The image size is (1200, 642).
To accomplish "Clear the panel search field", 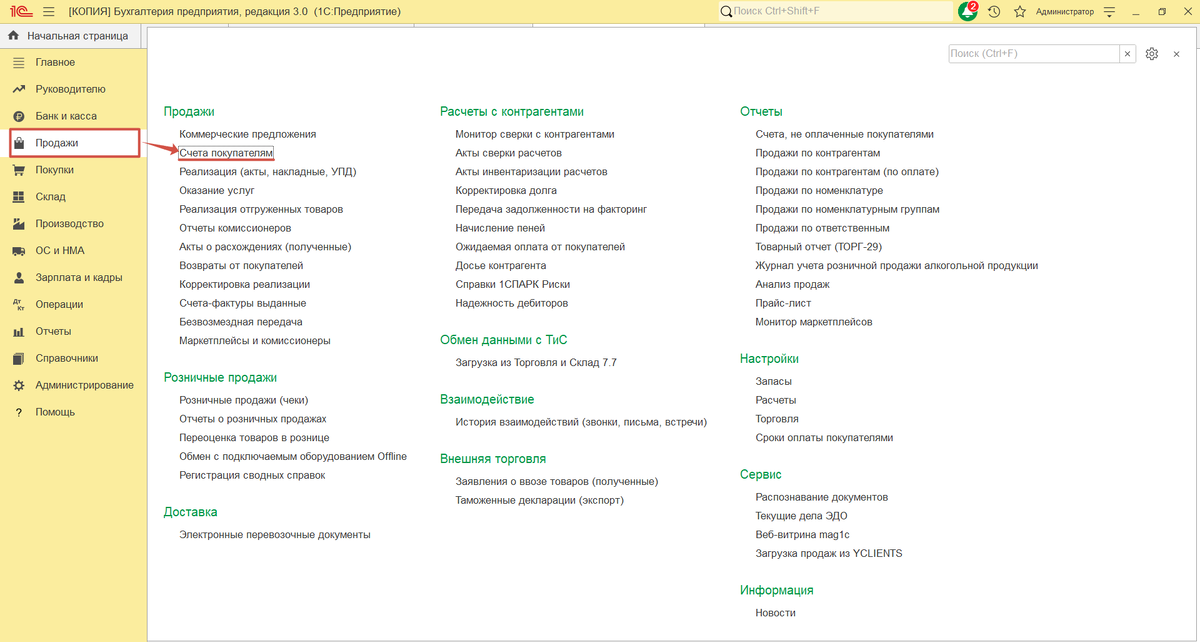I will click(1128, 54).
